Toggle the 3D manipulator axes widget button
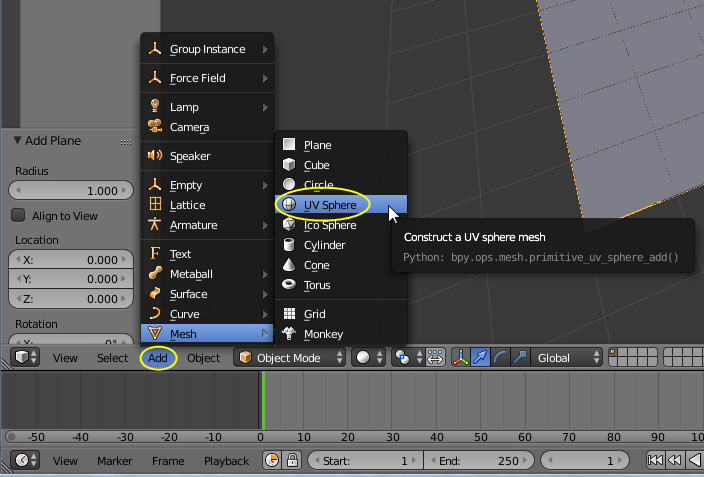 tap(461, 358)
